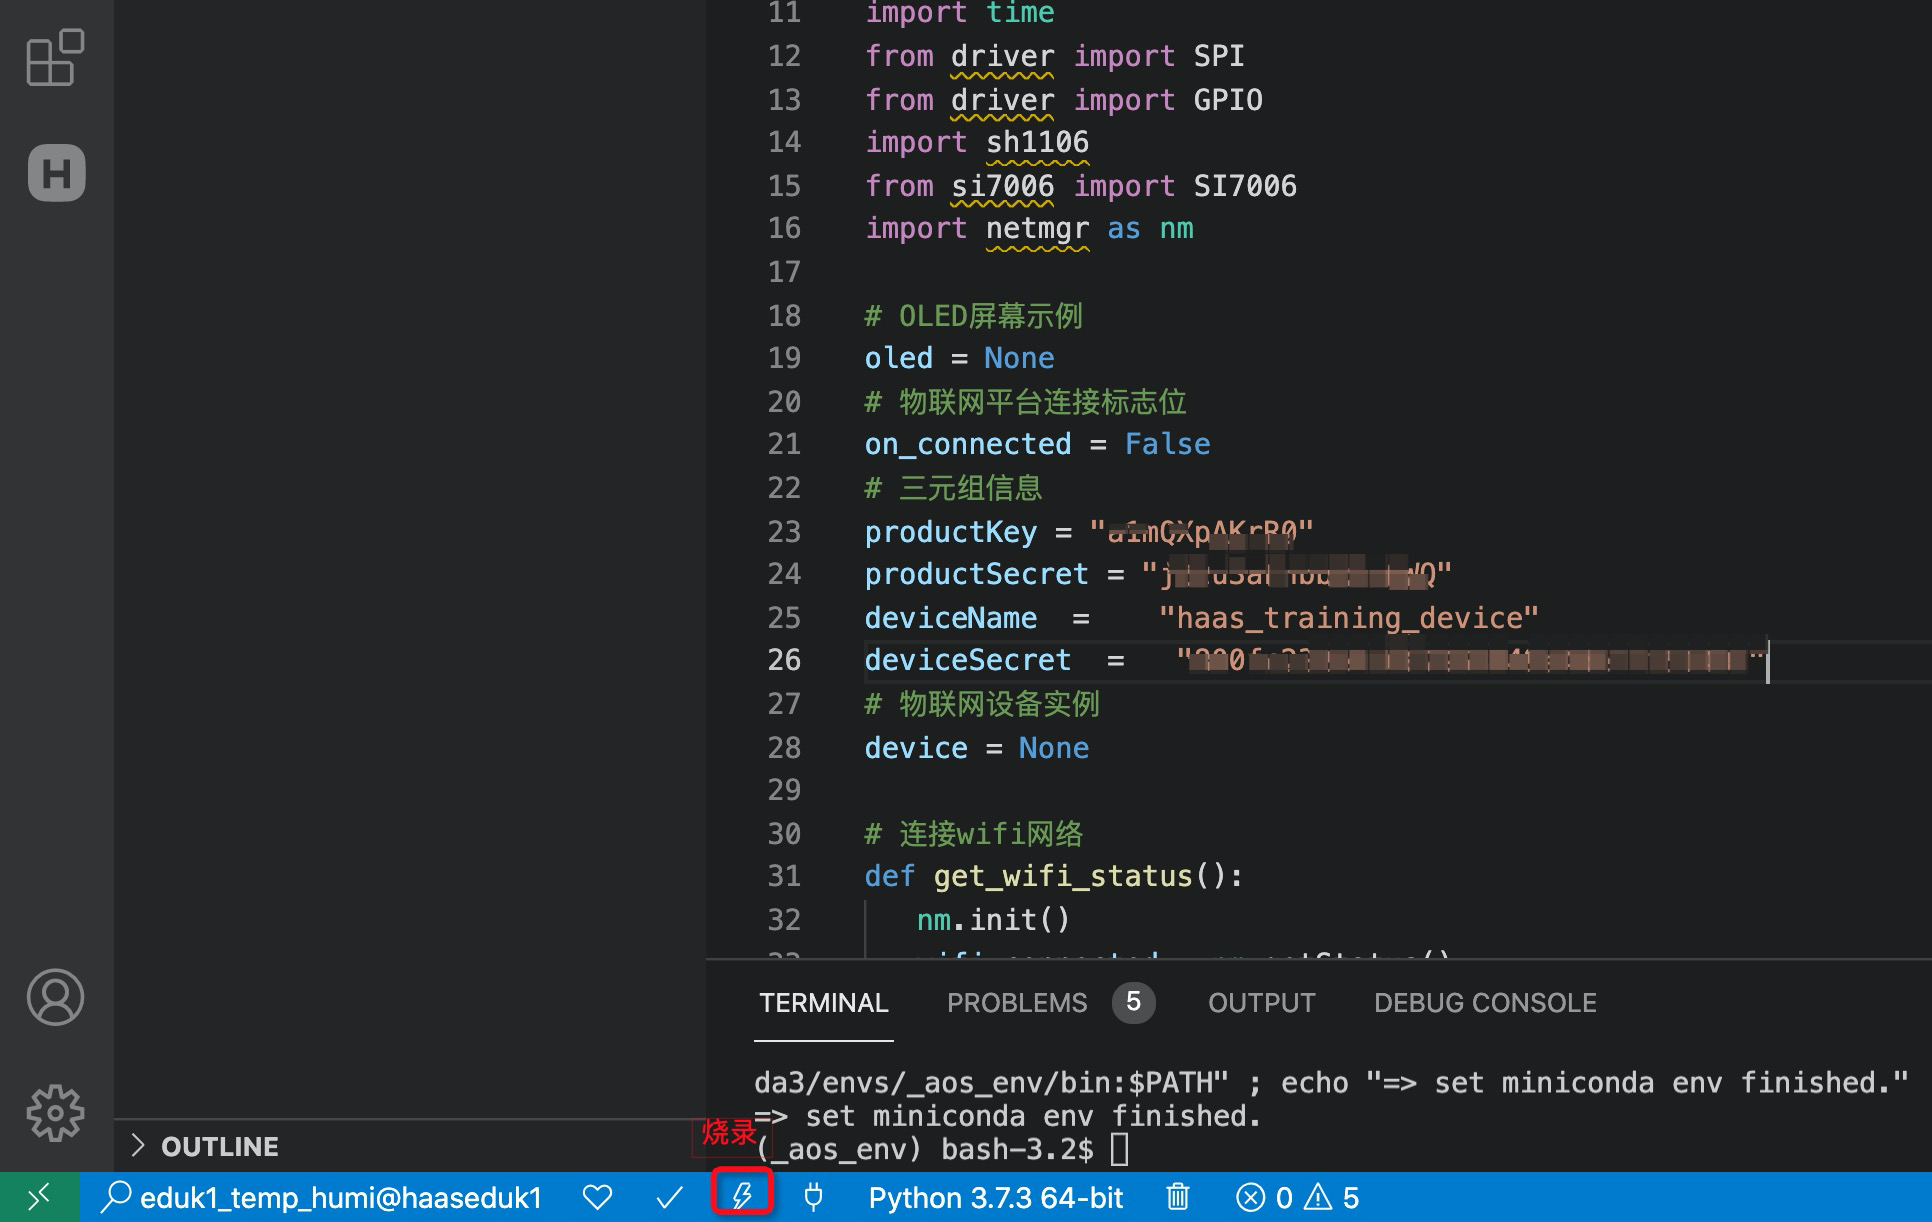The image size is (1932, 1222).
Task: Select the TERMINAL tab
Action: click(x=823, y=1003)
